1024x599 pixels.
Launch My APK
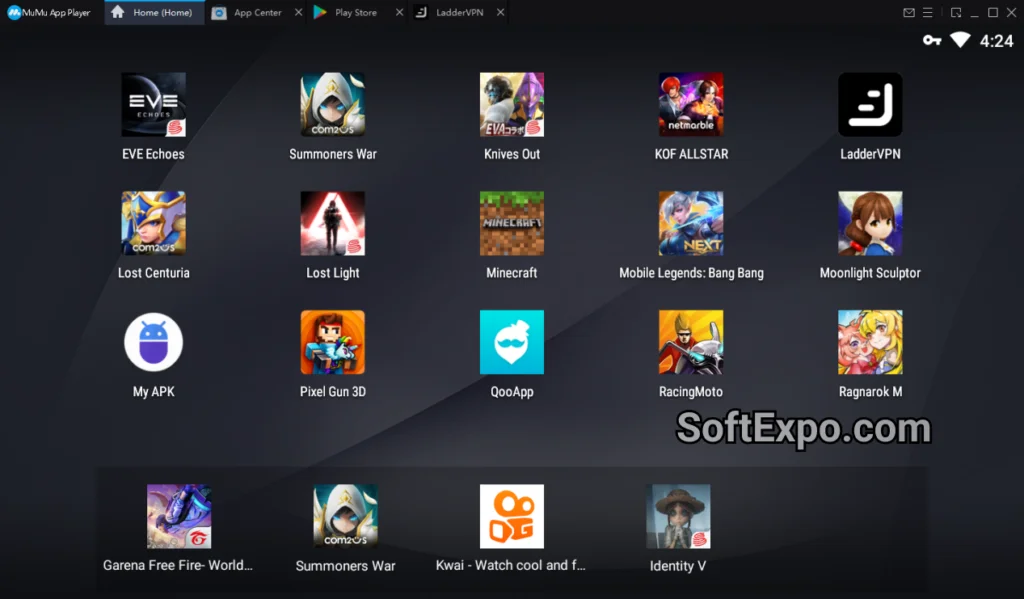[x=153, y=341]
